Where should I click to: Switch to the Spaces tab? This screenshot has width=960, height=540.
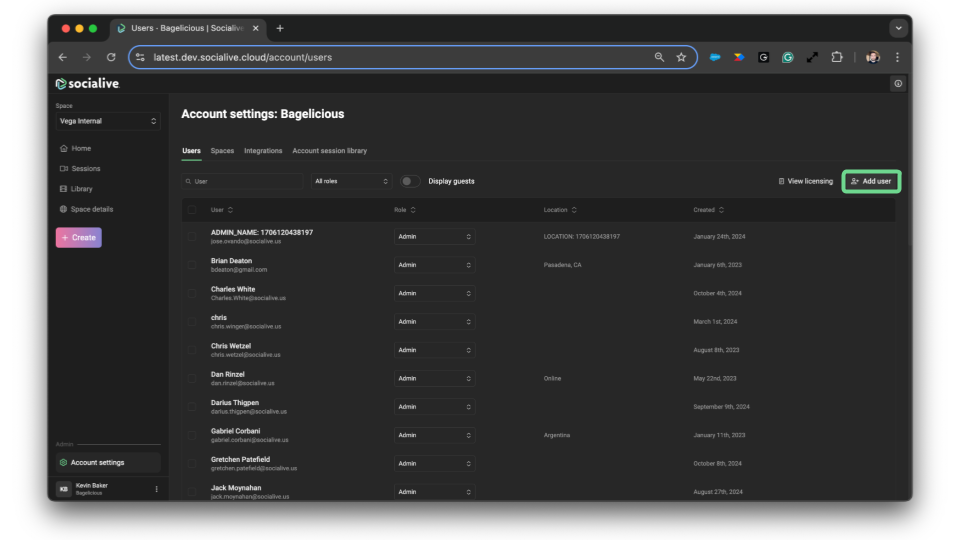click(x=222, y=151)
